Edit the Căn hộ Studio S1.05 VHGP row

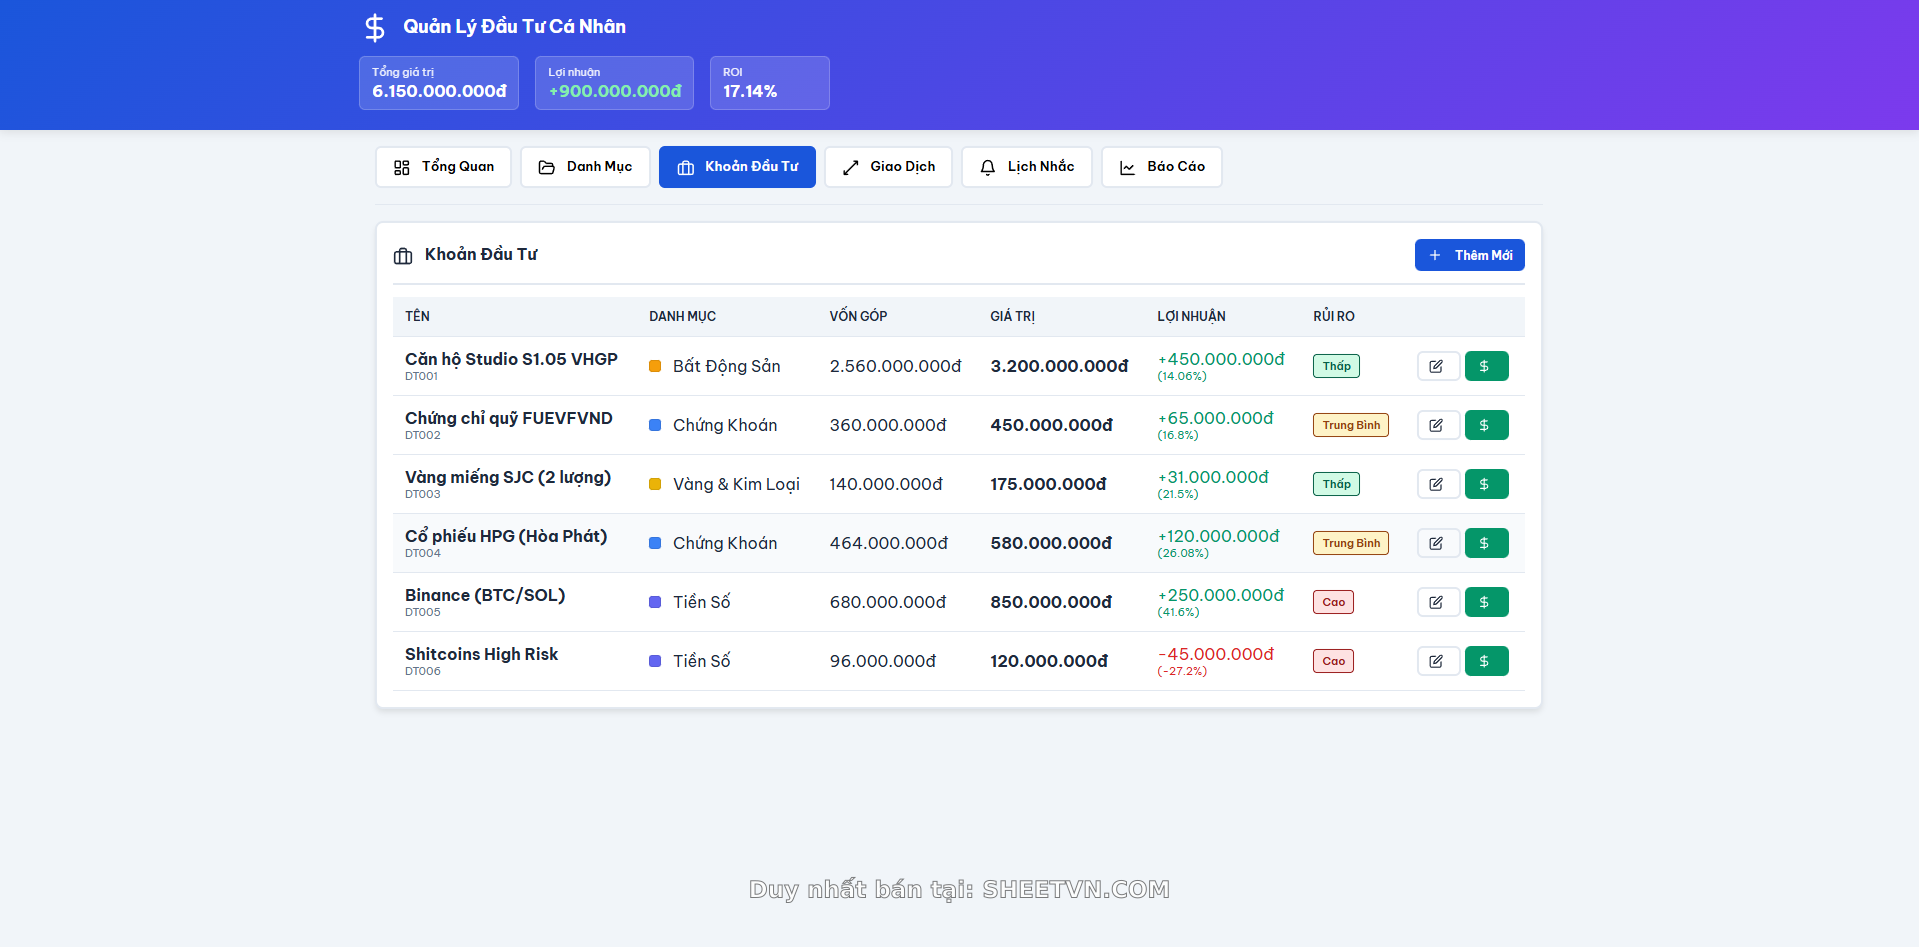coord(1438,366)
